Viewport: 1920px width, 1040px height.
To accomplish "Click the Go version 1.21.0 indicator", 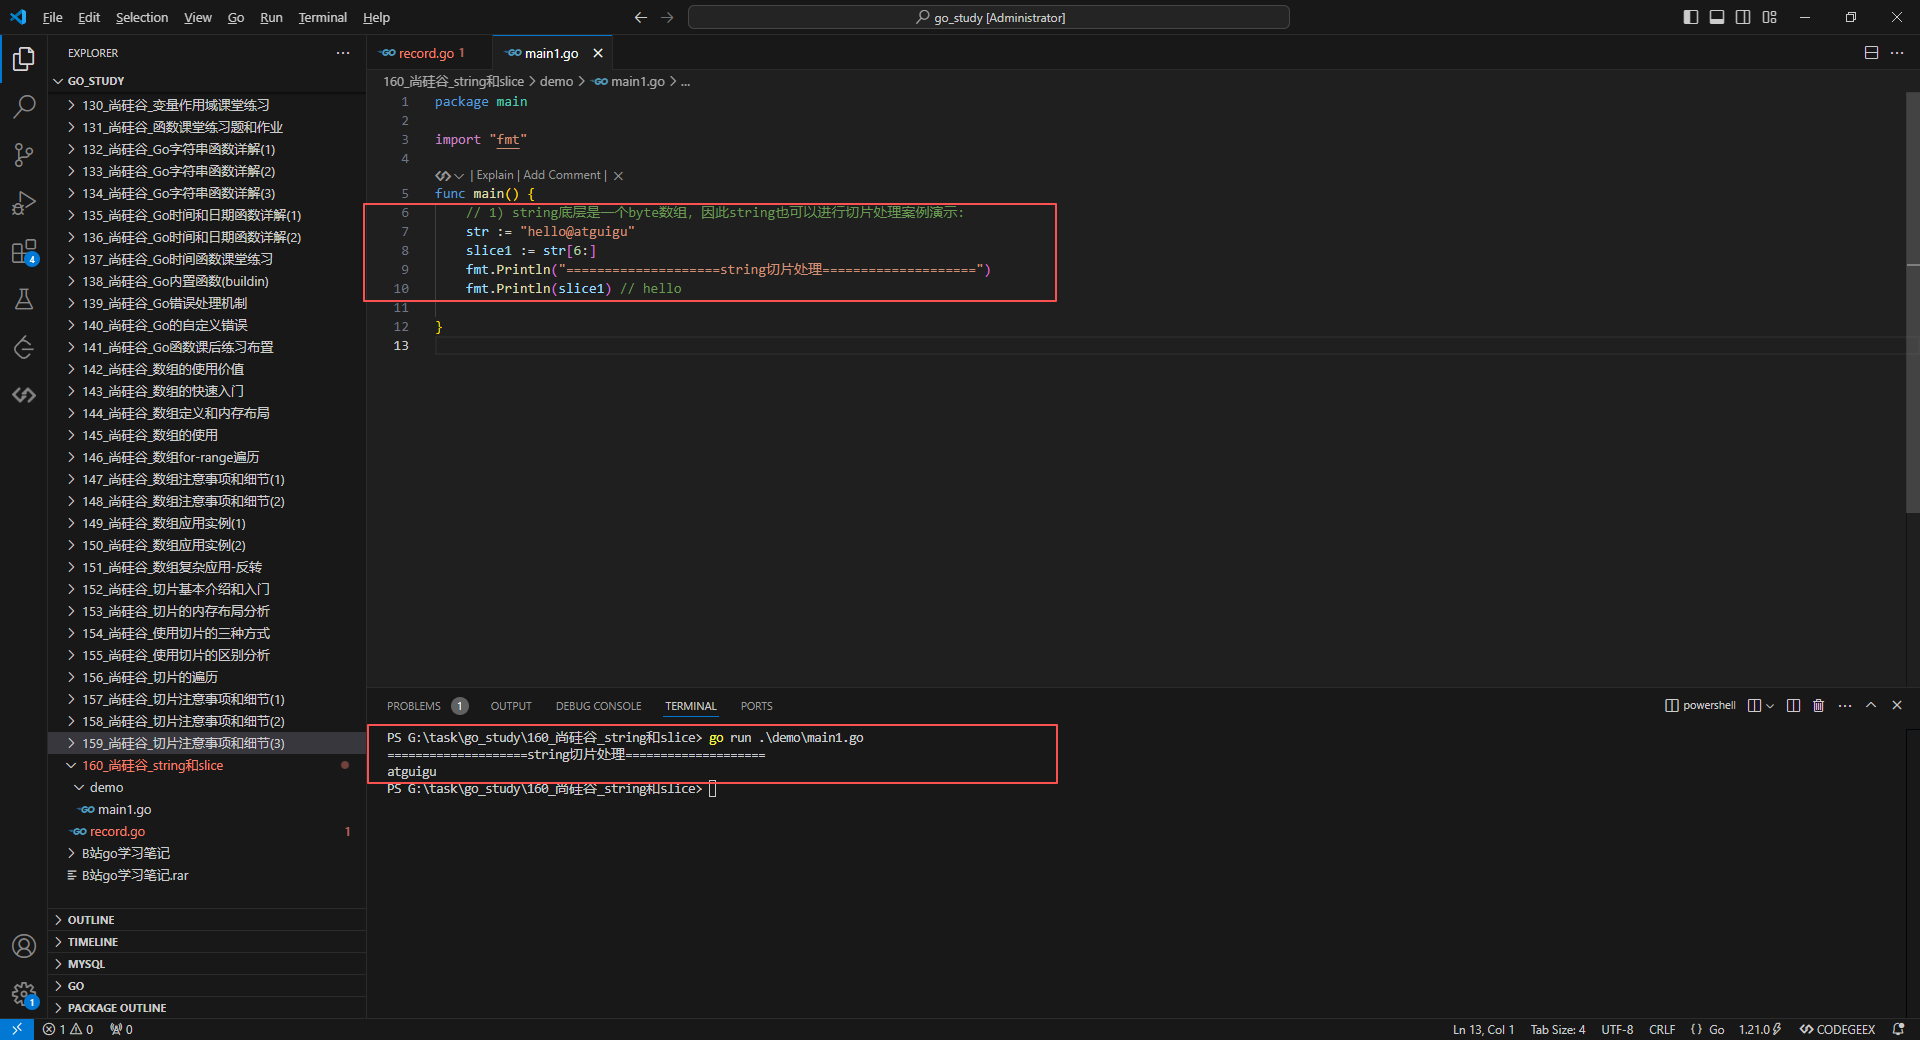I will coord(1759,1029).
